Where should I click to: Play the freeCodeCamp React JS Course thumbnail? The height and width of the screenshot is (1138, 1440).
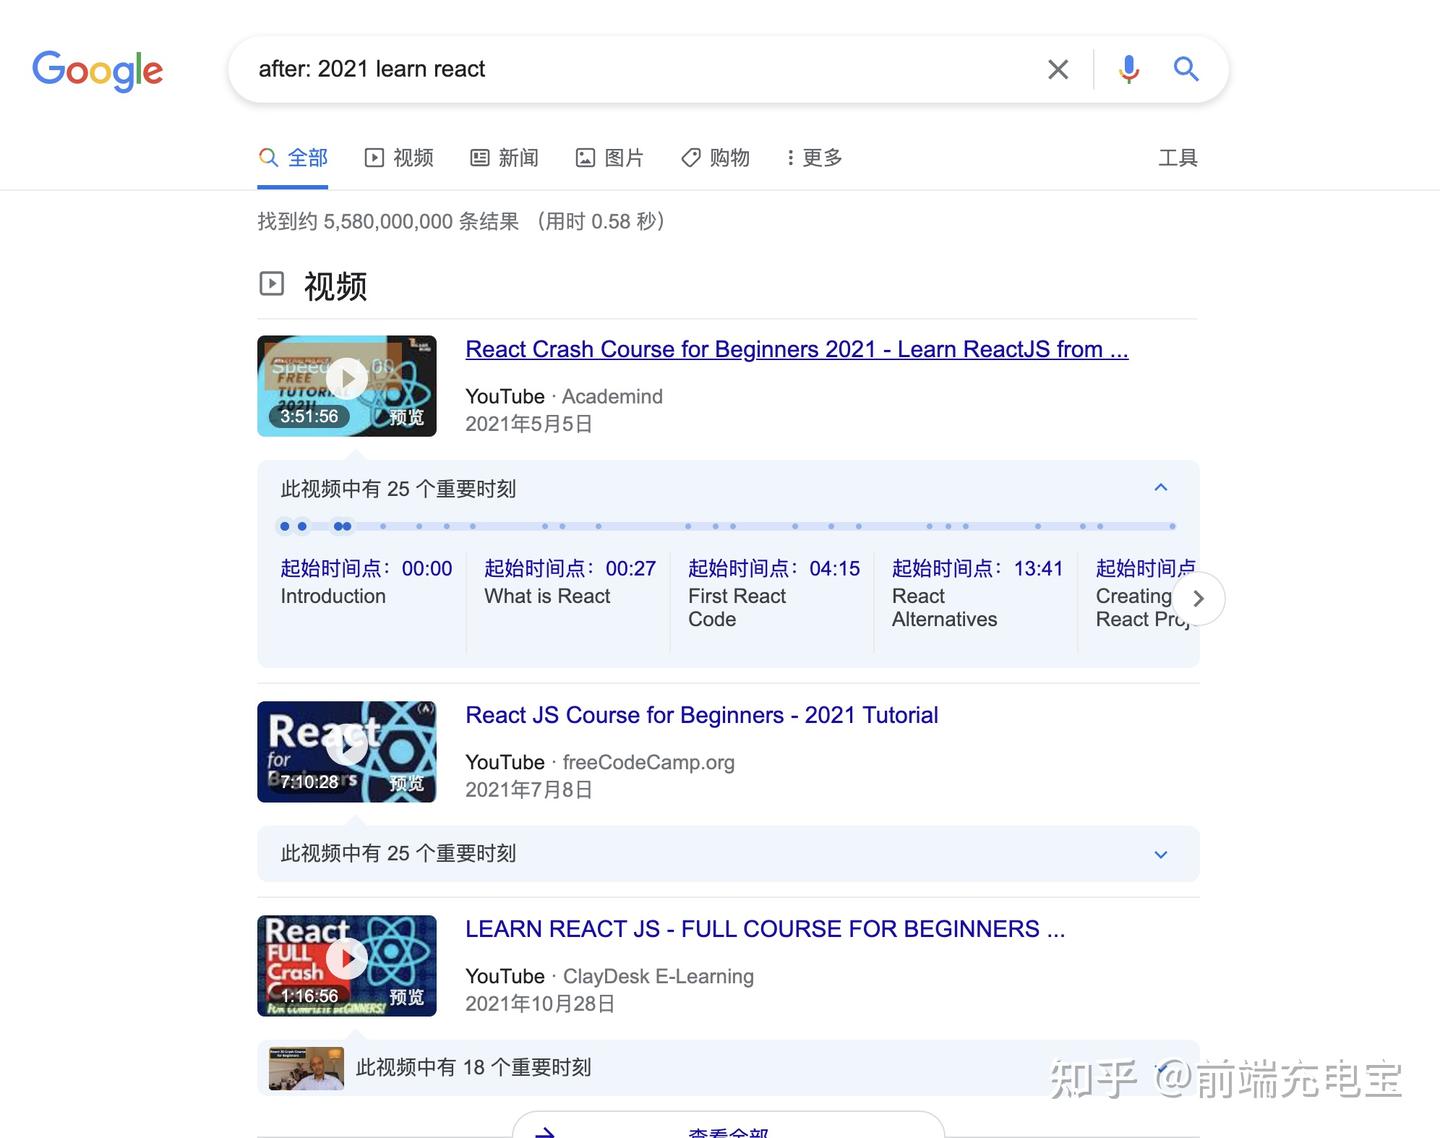point(346,751)
